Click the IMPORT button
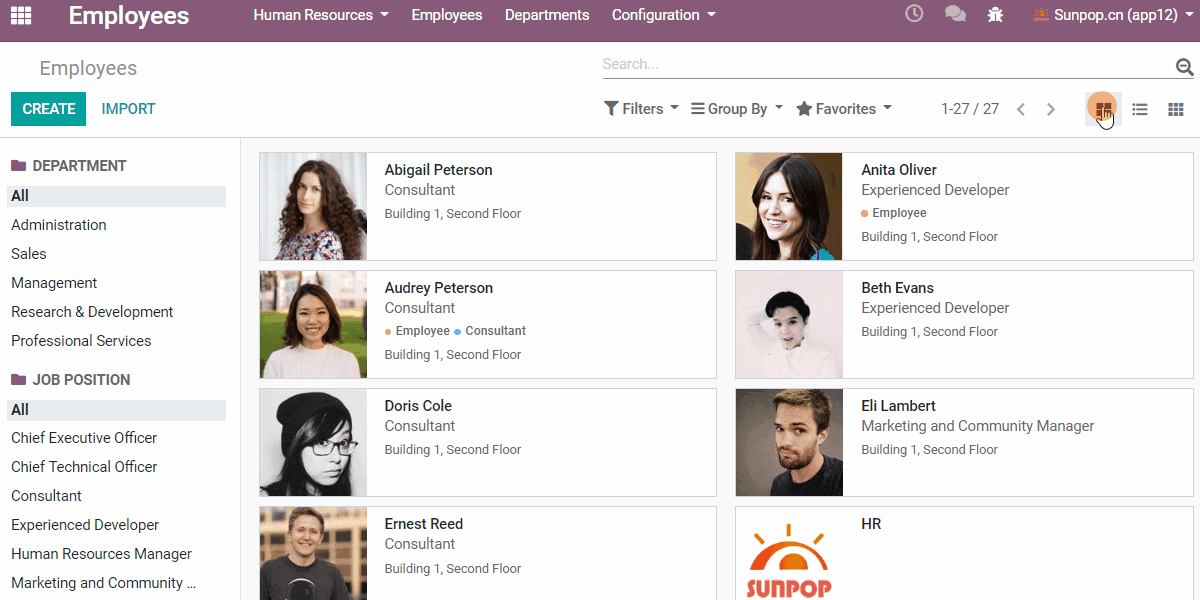This screenshot has height=600, width=1200. pos(128,109)
